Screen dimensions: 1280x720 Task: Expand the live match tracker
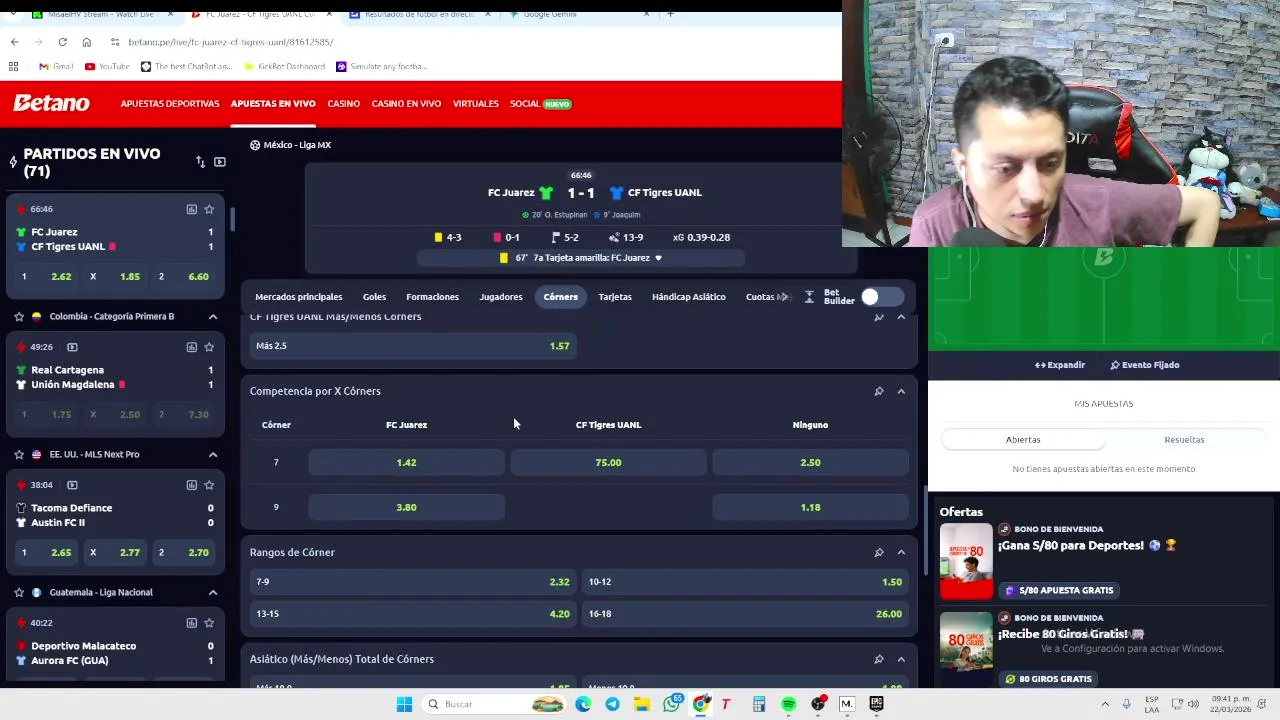[1060, 365]
